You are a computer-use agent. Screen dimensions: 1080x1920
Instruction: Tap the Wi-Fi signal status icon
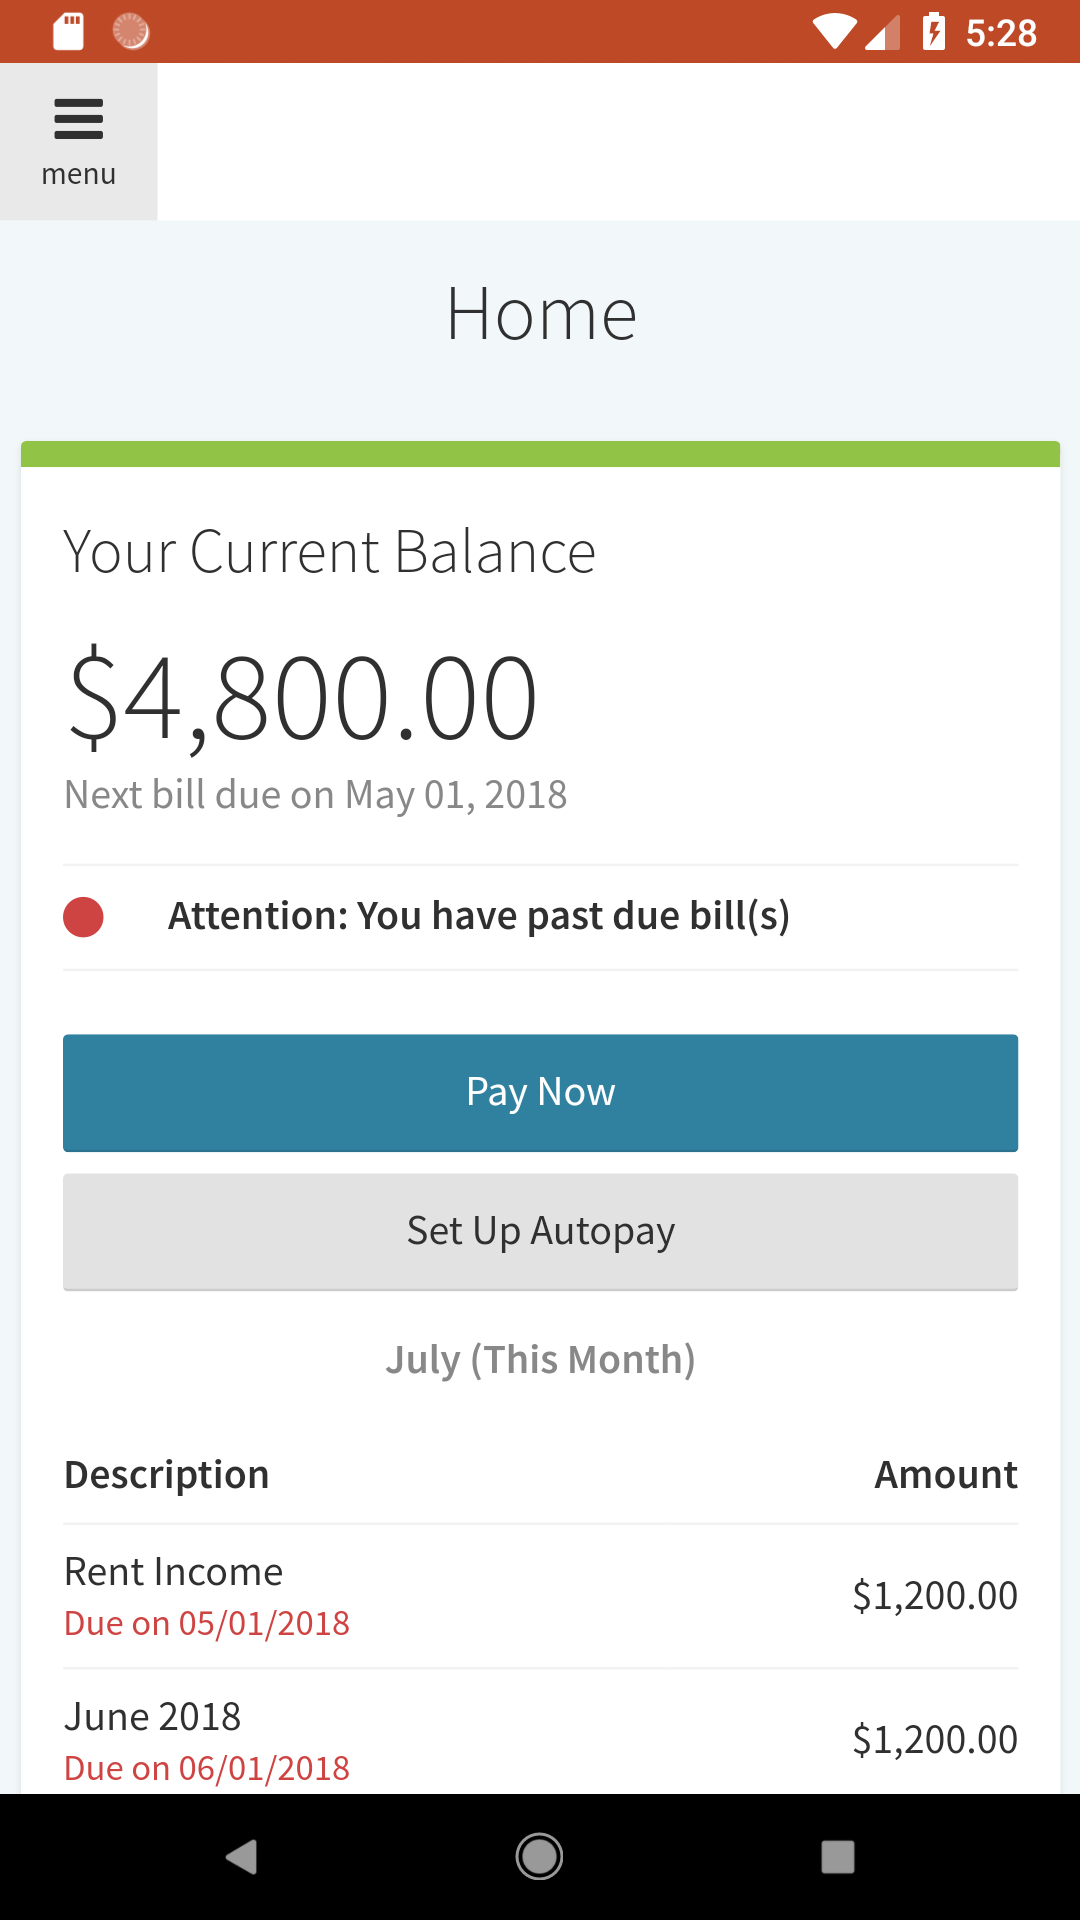coord(833,32)
